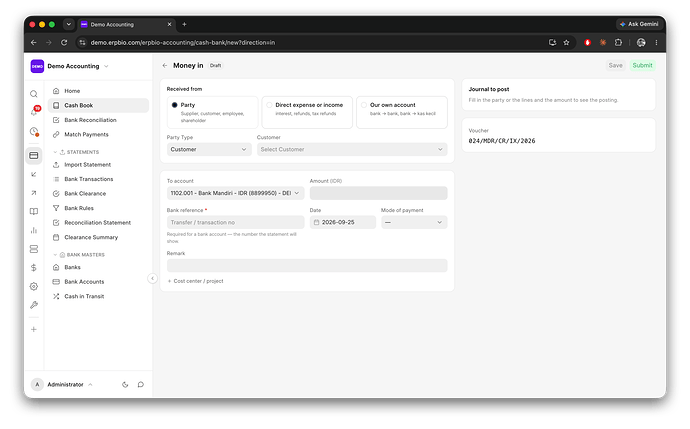Open Reconciliation Statement page
The width and height of the screenshot is (690, 429).
(98, 223)
